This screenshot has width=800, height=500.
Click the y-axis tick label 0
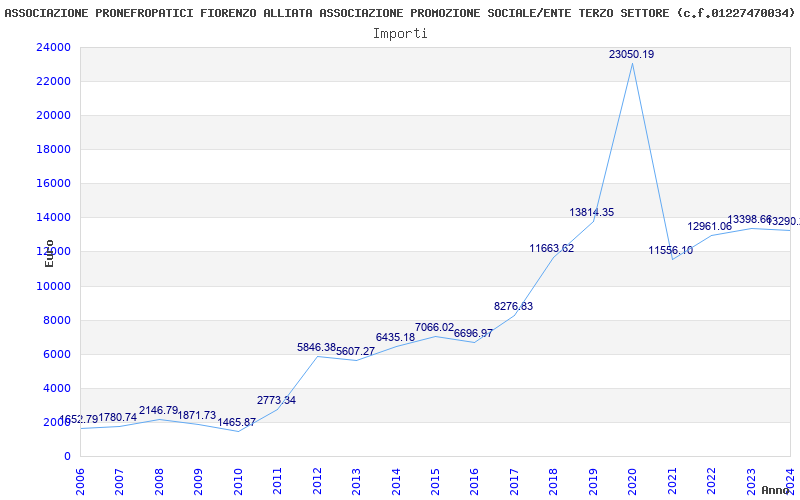67,457
